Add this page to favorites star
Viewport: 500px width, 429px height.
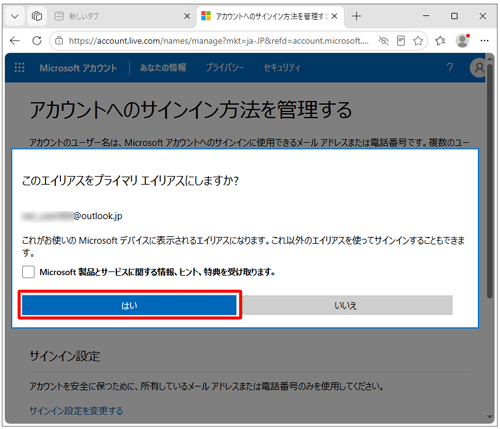click(418, 41)
